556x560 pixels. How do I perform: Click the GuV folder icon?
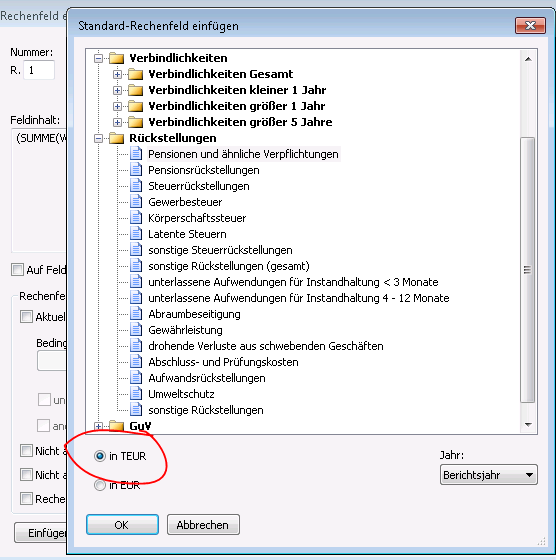(116, 426)
